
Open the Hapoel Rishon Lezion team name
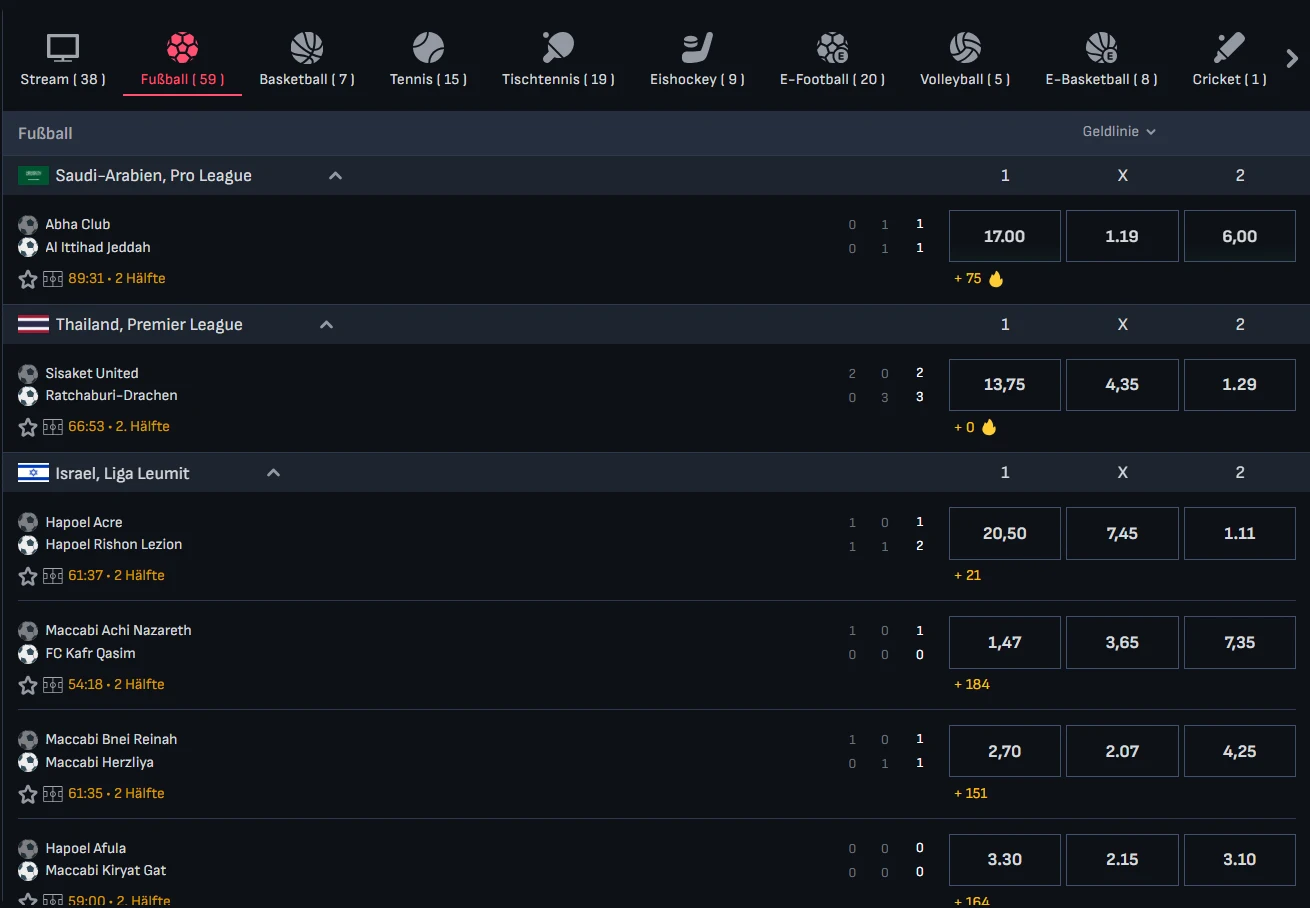(x=114, y=545)
